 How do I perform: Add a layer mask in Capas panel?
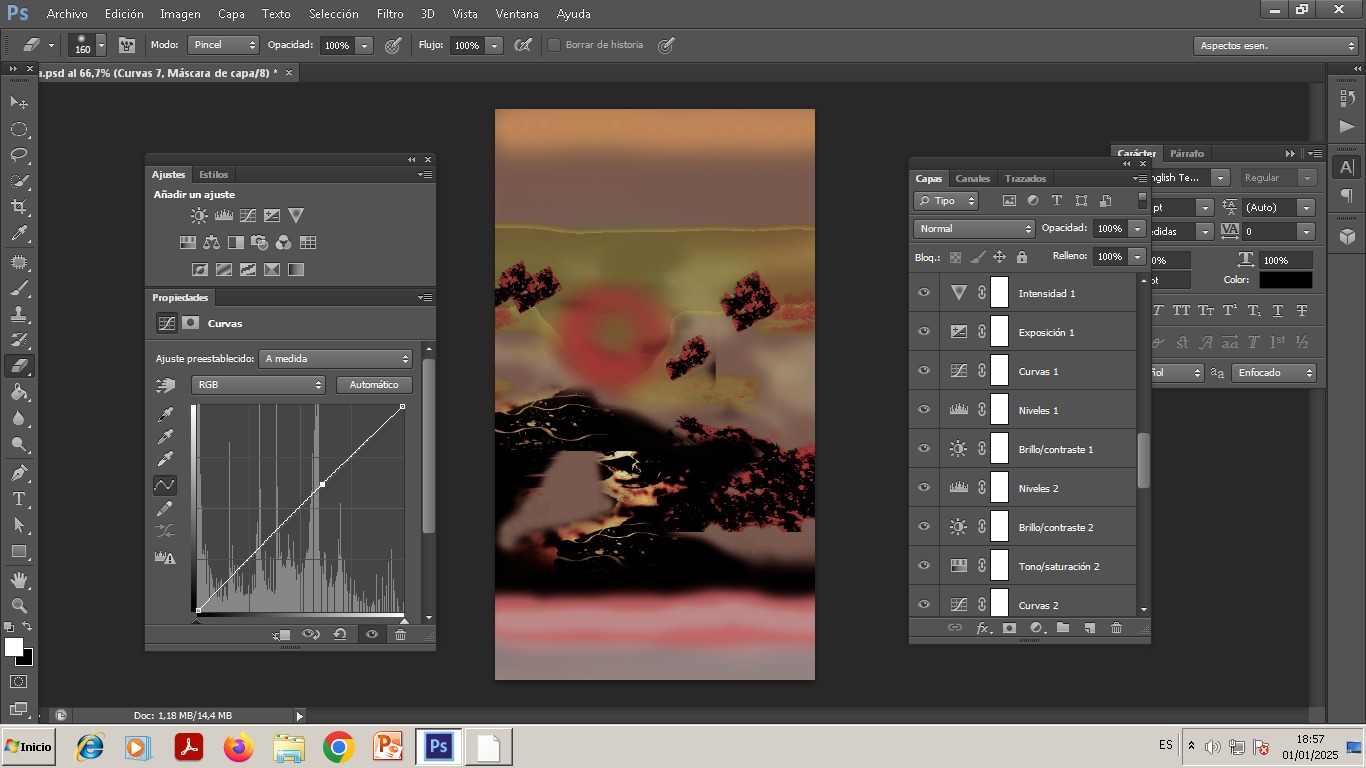pos(1009,628)
